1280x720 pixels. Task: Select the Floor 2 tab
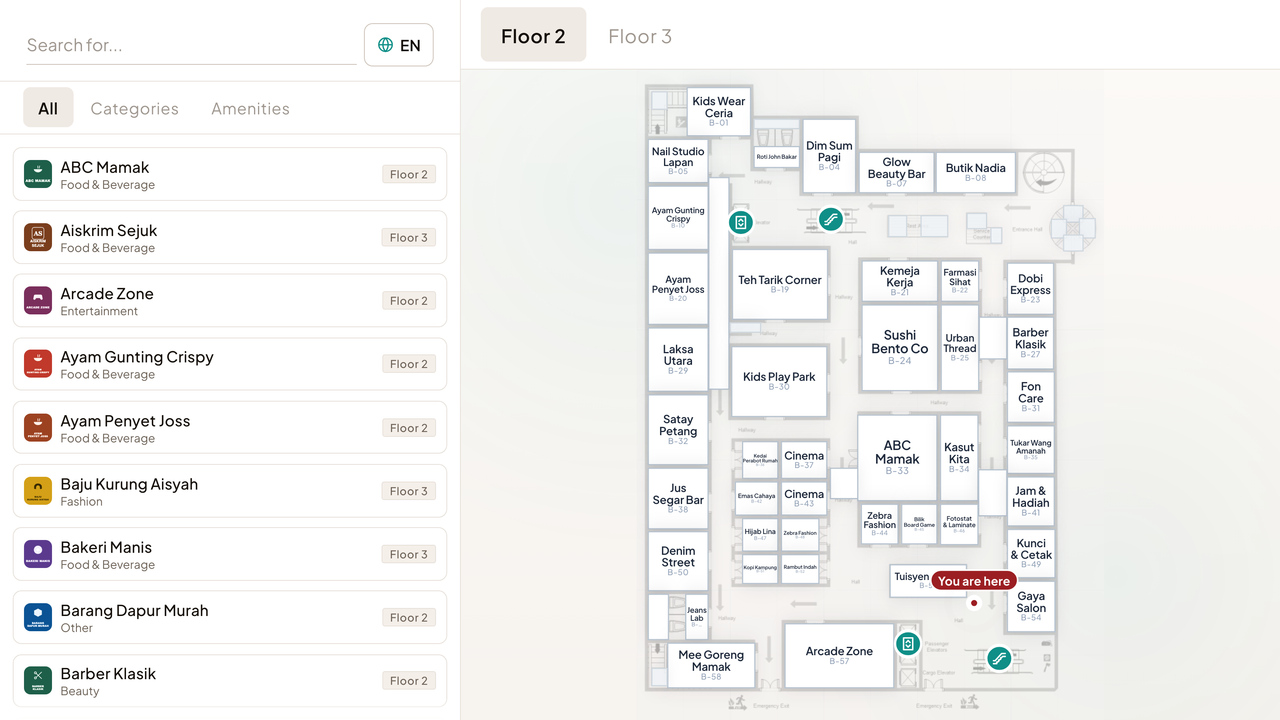coord(533,36)
